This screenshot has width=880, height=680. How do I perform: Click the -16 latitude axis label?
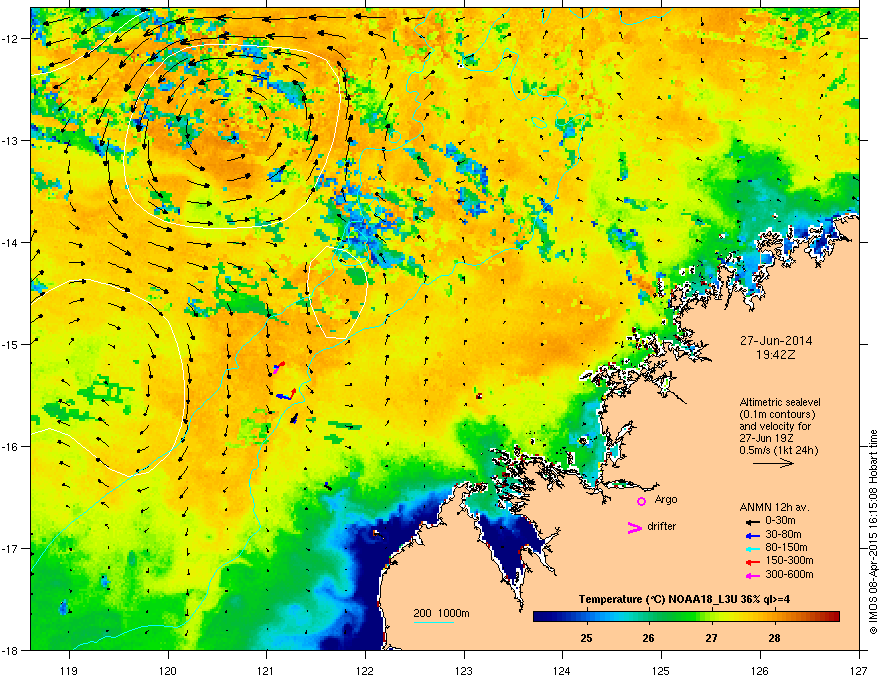click(11, 447)
